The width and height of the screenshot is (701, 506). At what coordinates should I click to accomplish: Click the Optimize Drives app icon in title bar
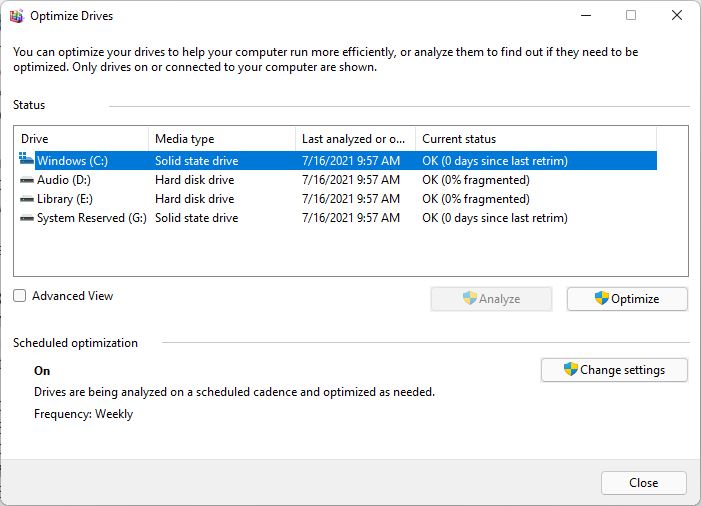tap(16, 16)
